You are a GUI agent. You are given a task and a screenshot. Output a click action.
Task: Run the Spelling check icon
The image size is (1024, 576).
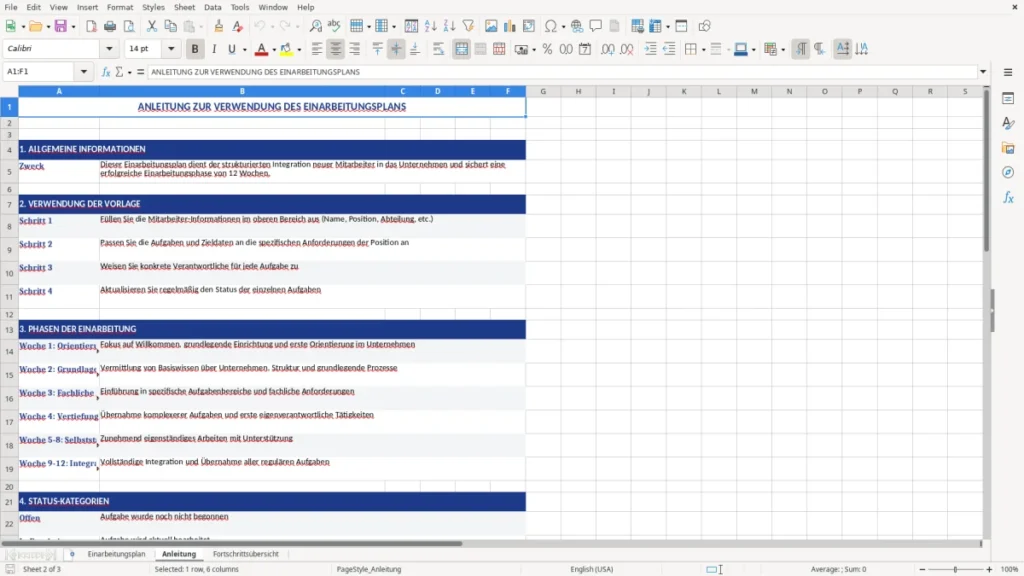pos(334,26)
